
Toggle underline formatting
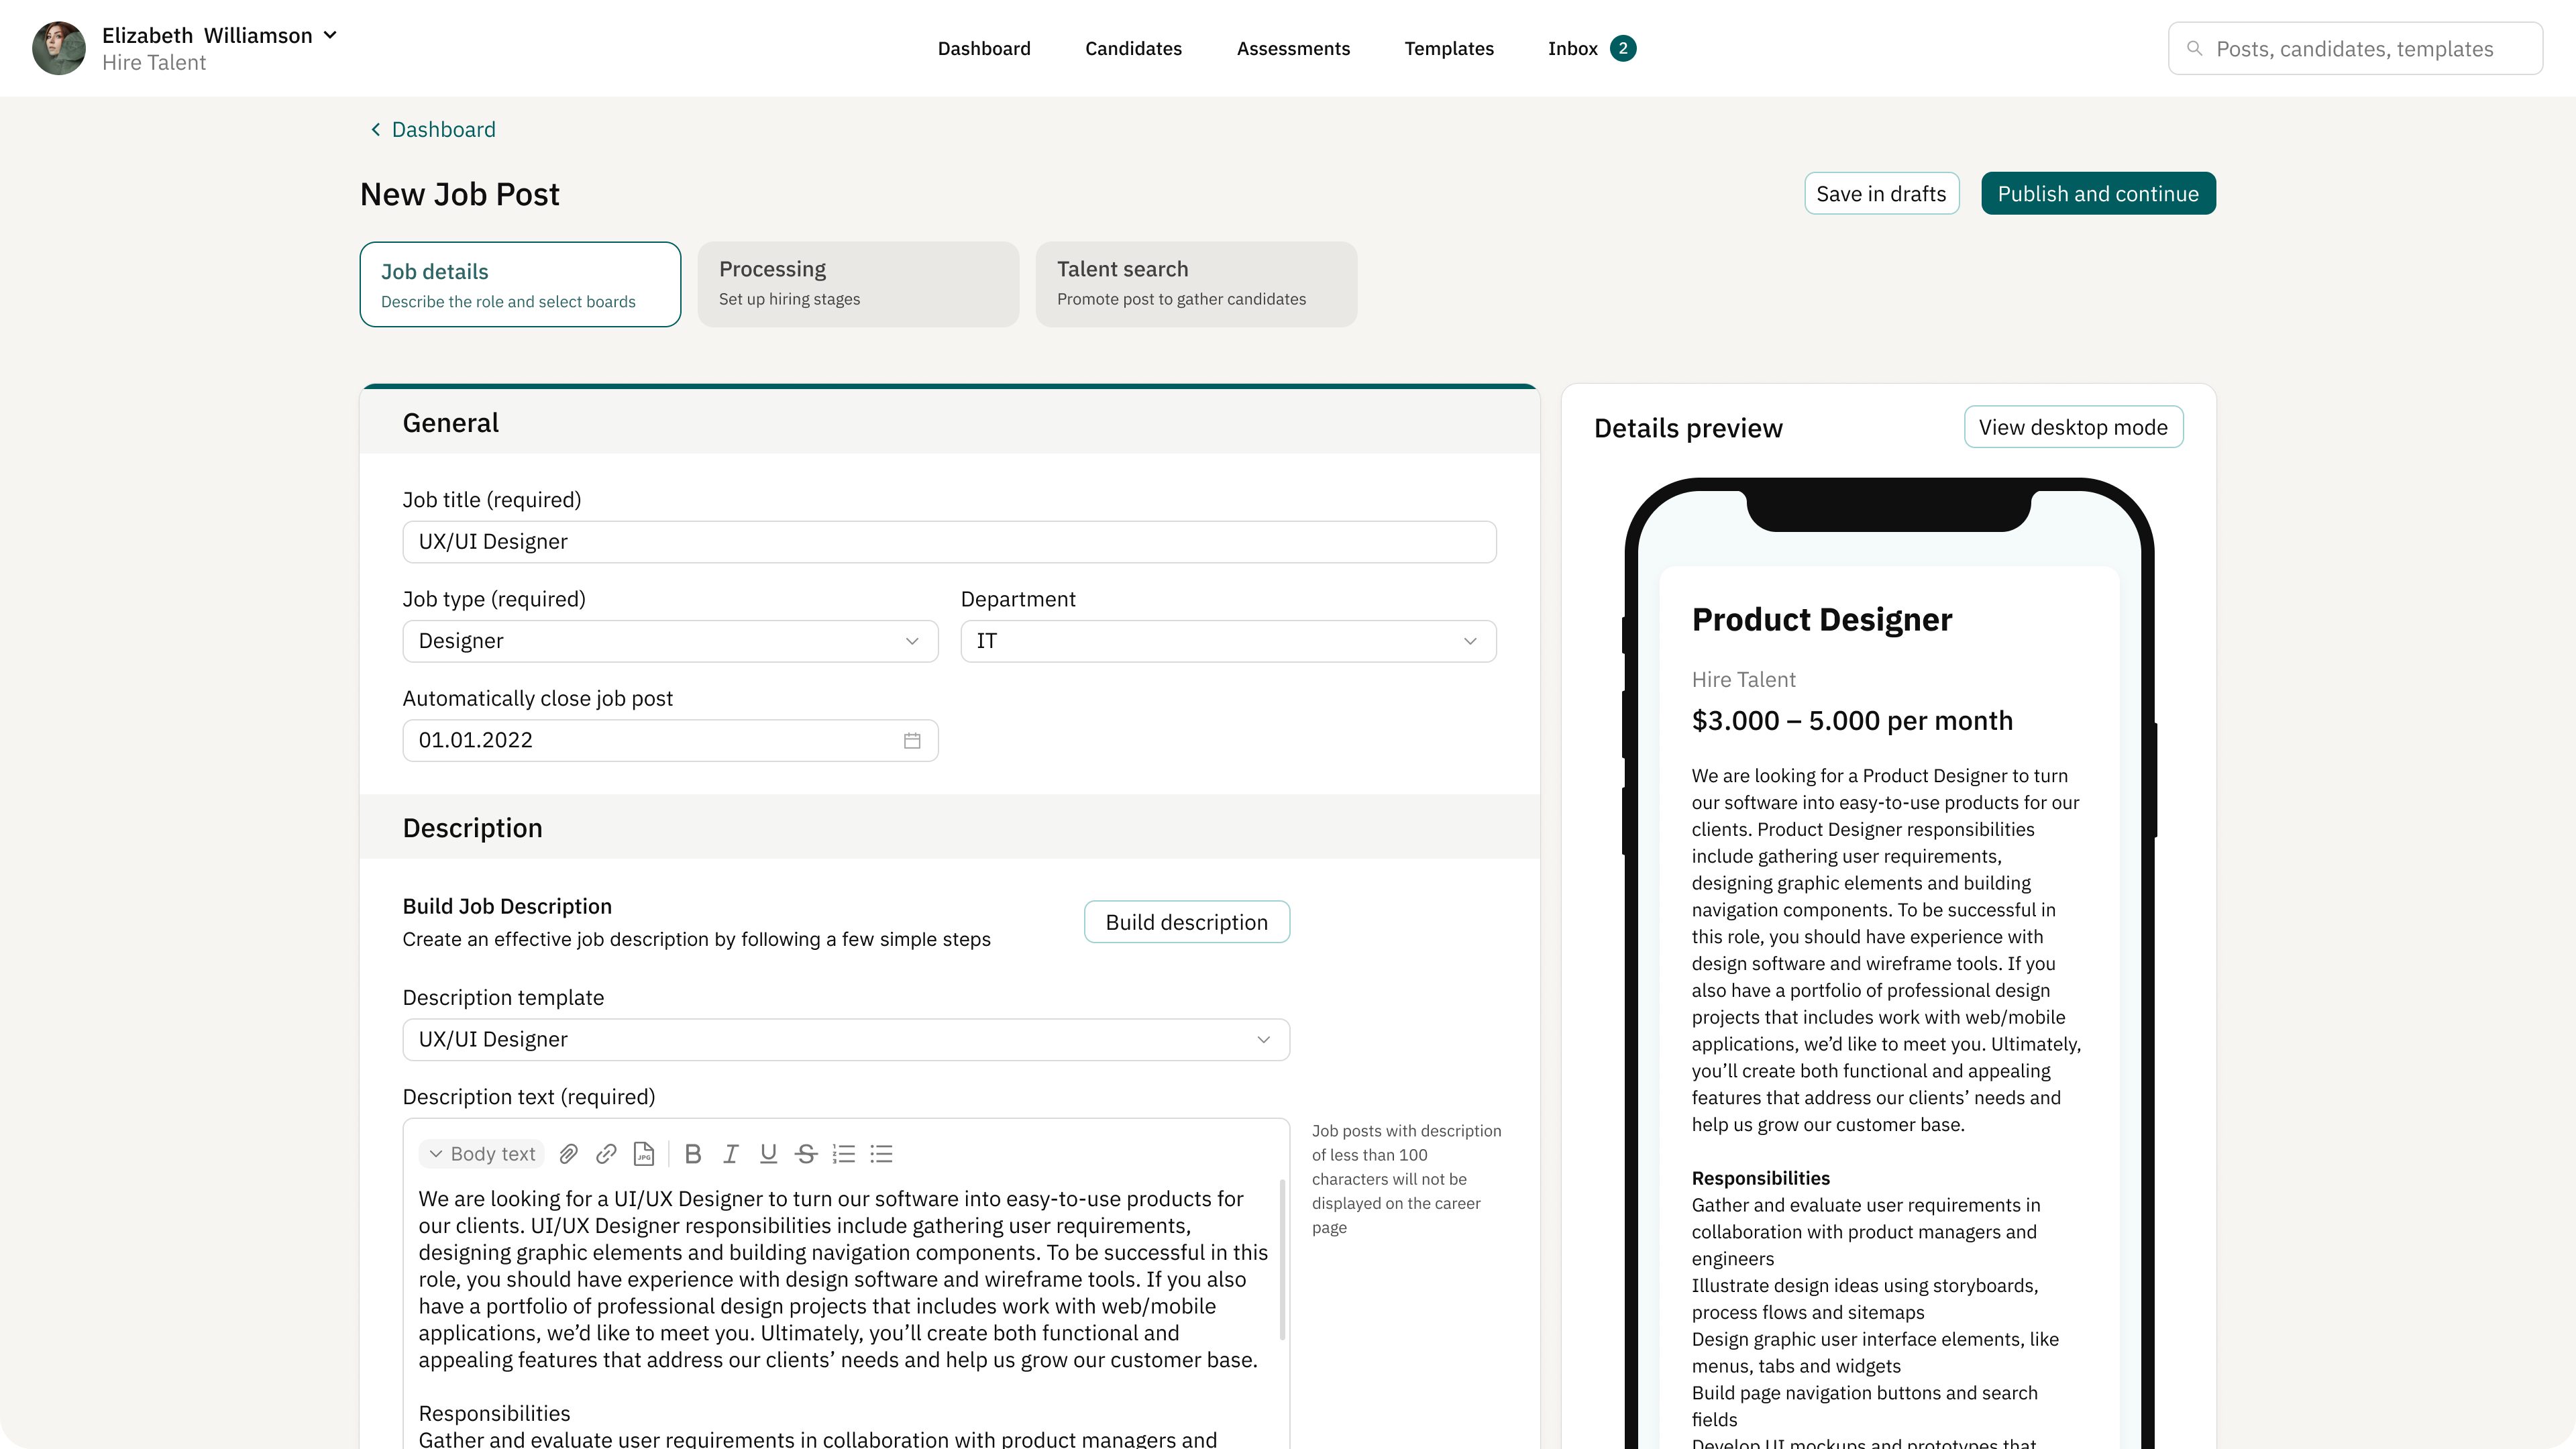coord(768,1154)
